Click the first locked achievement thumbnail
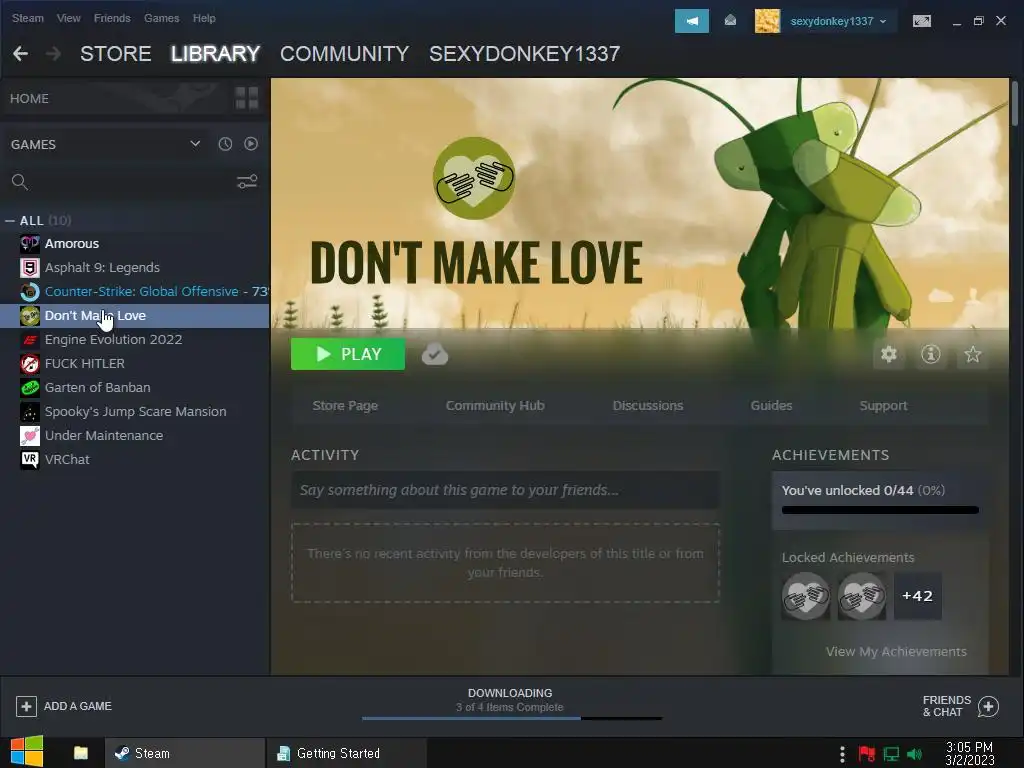 [806, 596]
